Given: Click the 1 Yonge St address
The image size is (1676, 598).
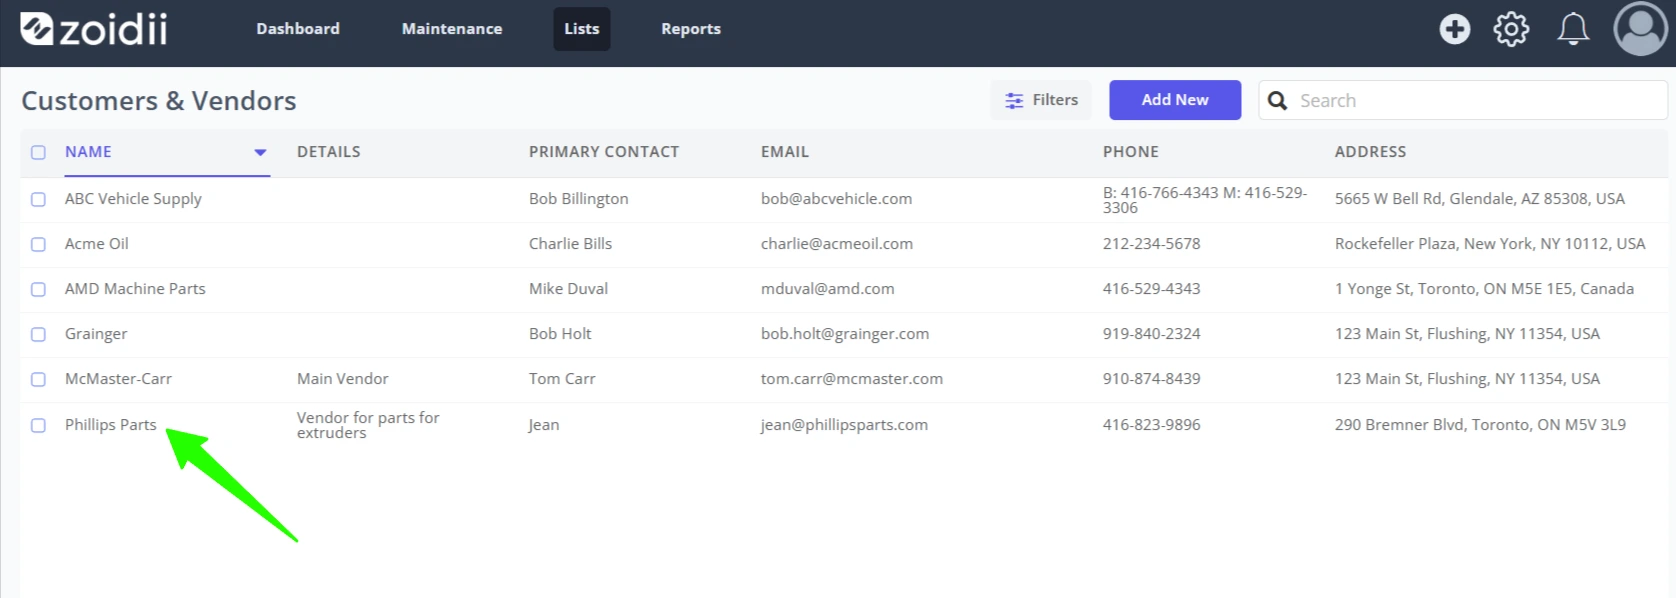Looking at the screenshot, I should coord(1484,289).
